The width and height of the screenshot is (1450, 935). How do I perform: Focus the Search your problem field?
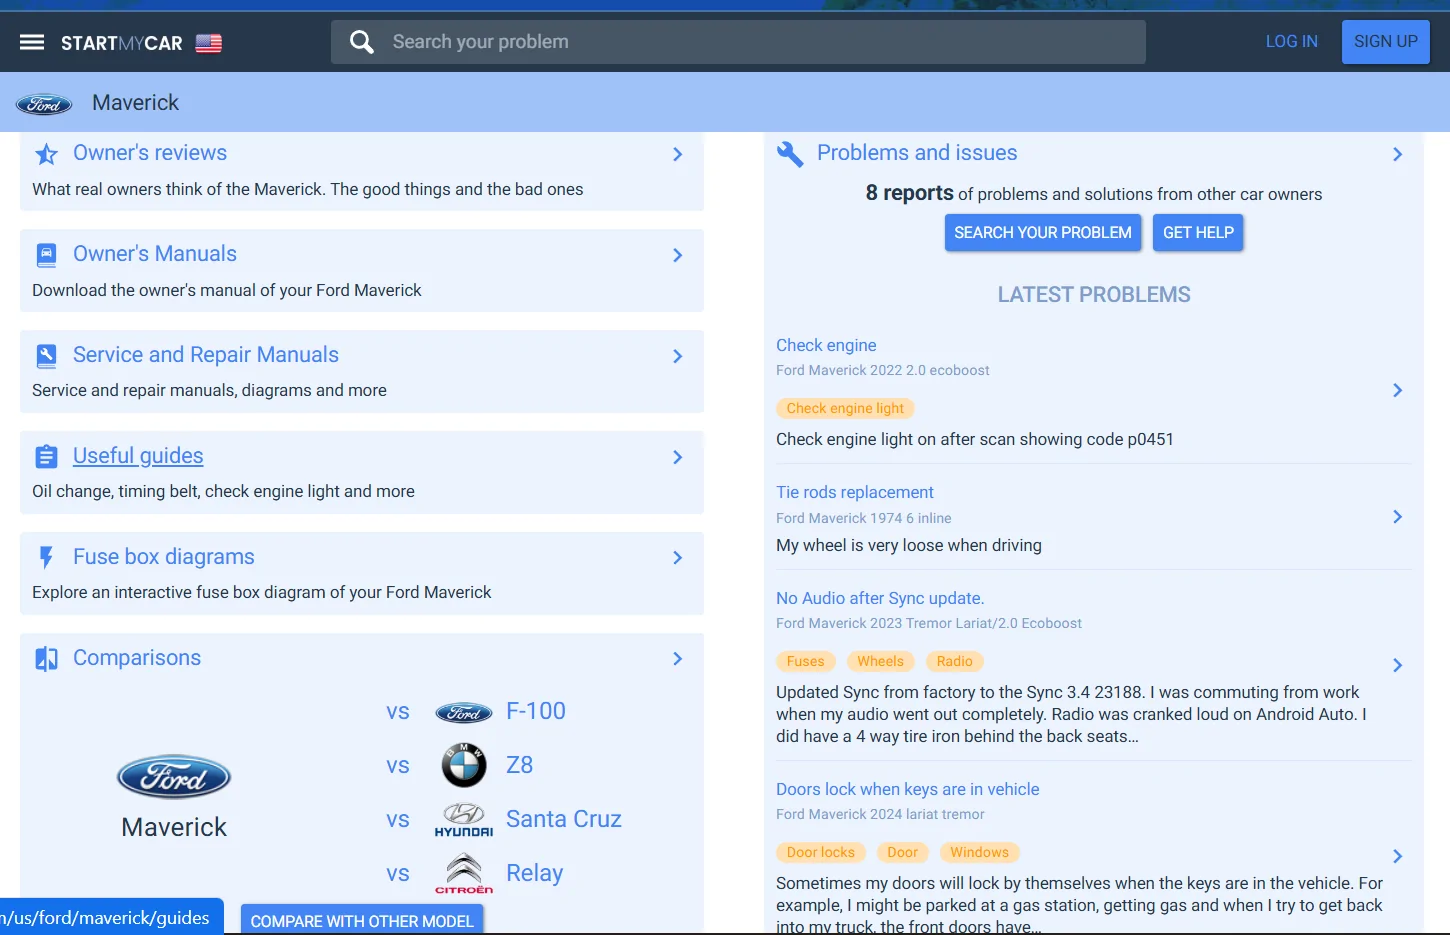pyautogui.click(x=738, y=42)
